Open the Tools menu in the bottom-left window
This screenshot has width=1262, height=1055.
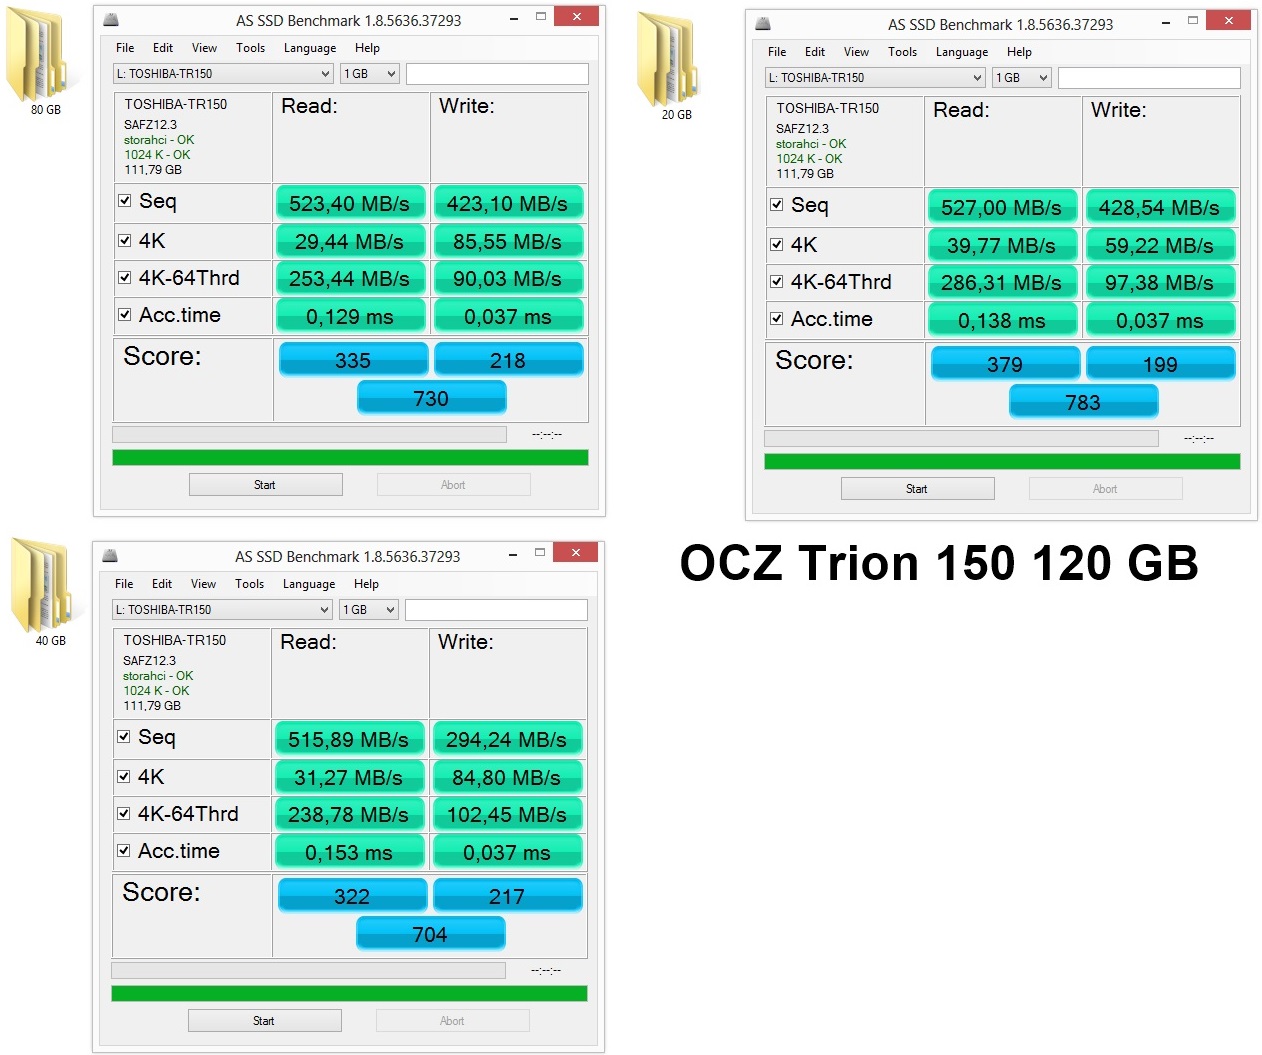point(250,583)
